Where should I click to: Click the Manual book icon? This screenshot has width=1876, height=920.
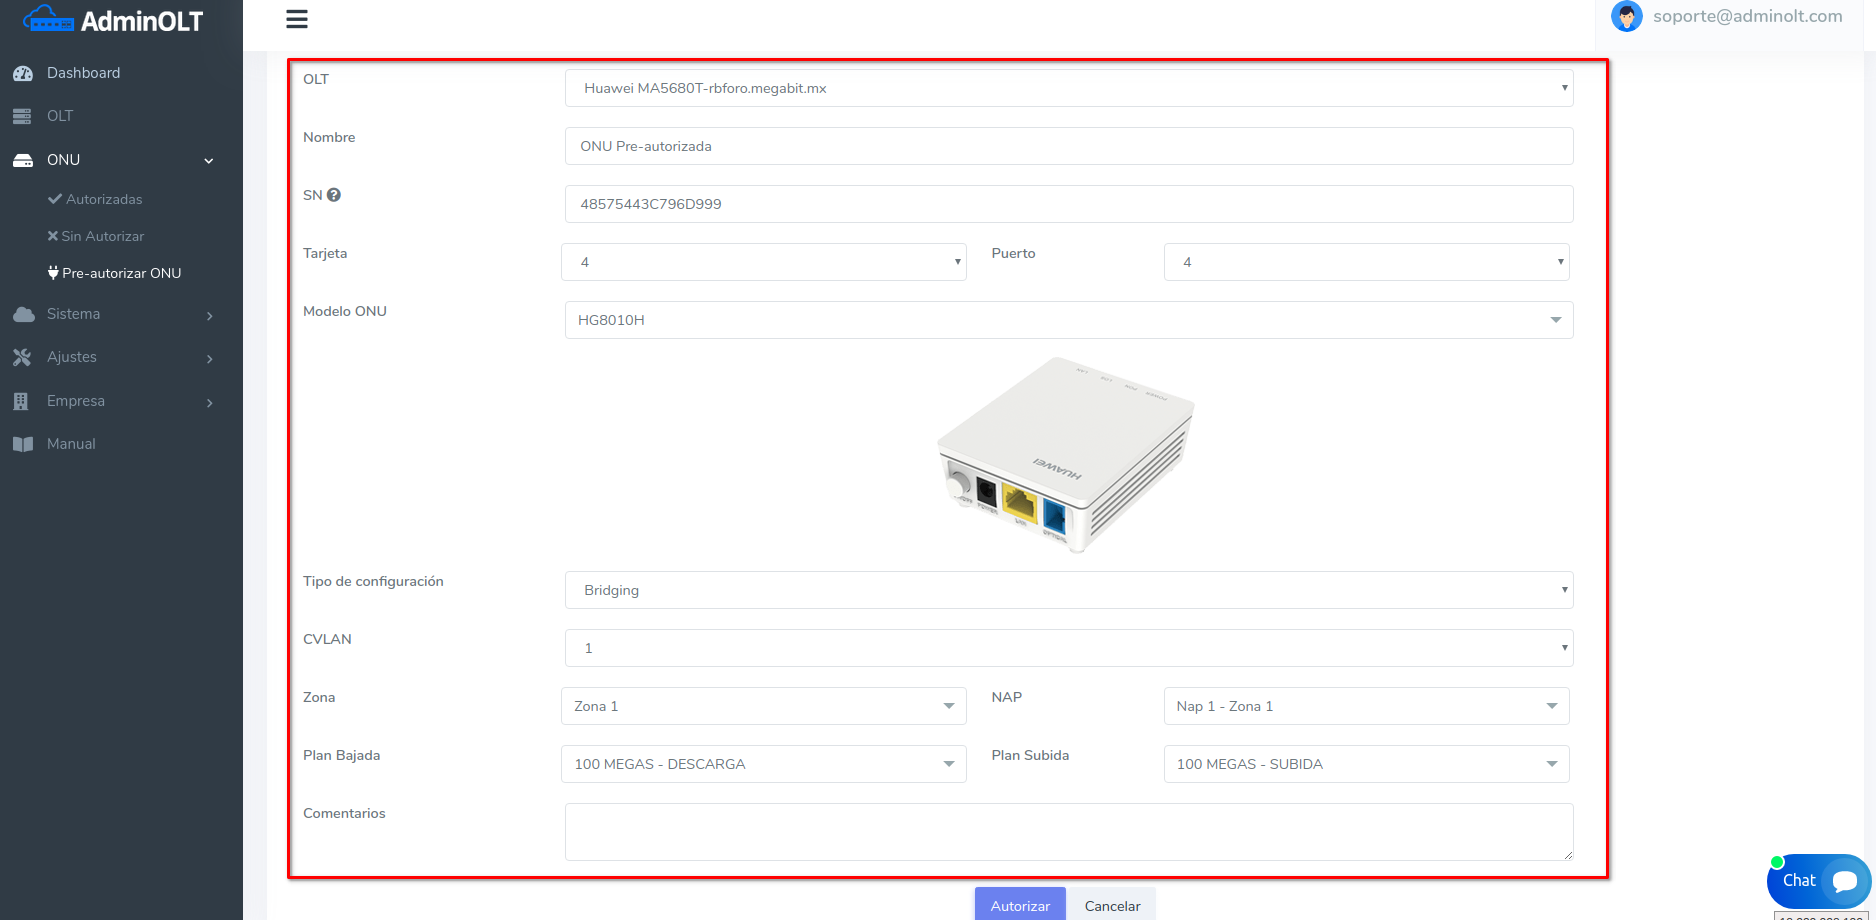(23, 444)
